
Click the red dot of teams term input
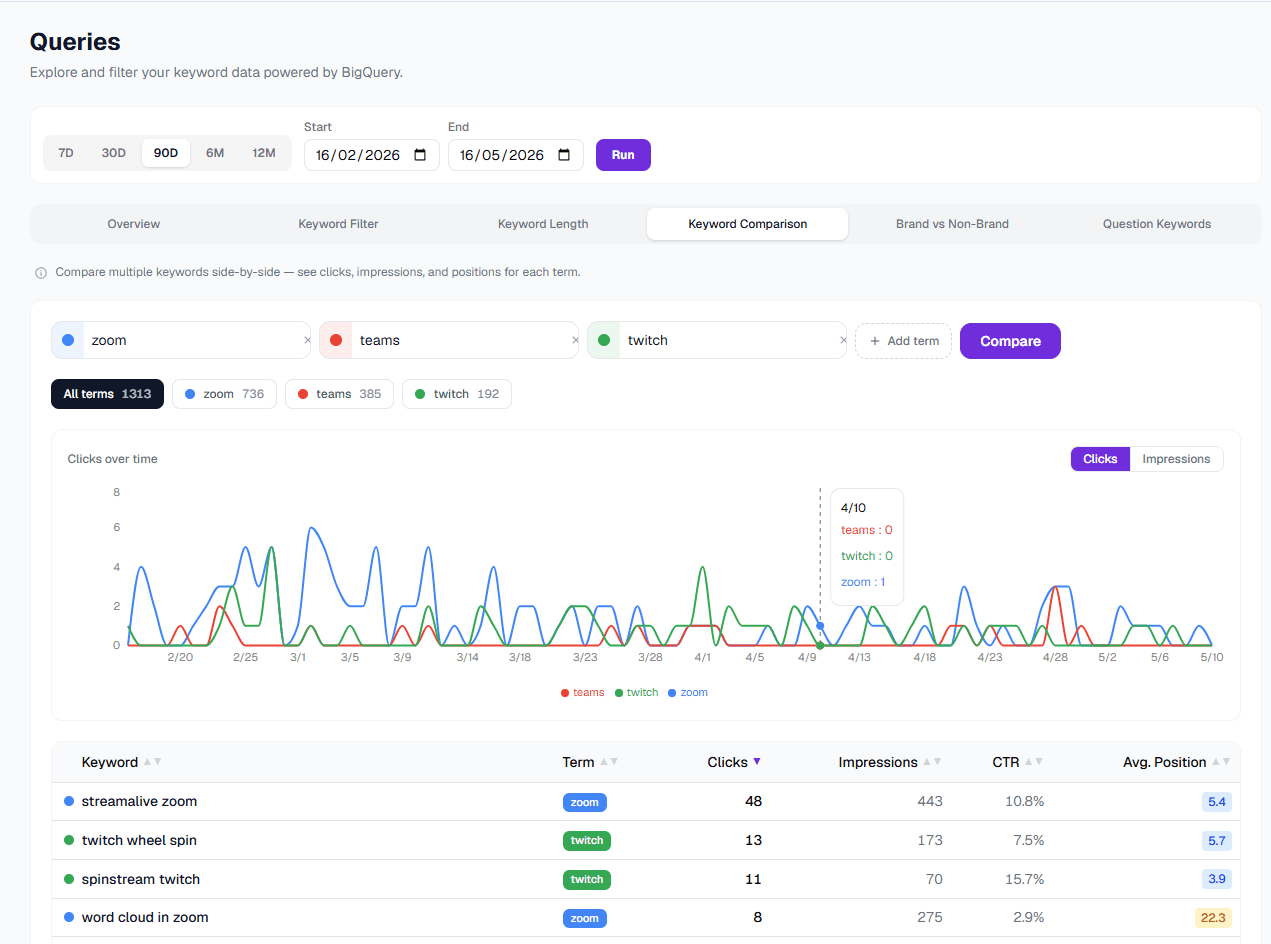336,340
